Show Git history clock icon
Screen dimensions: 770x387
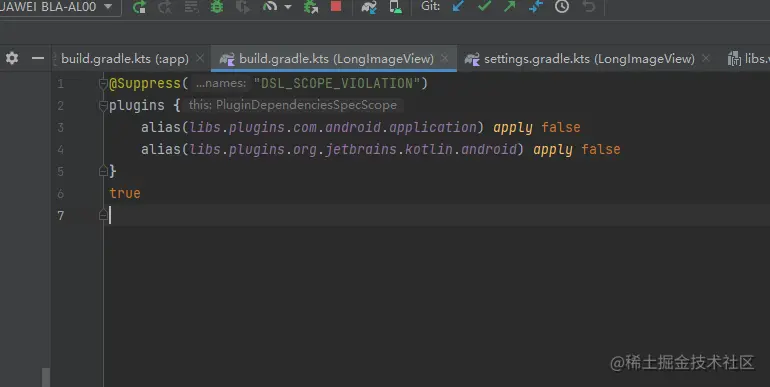tap(562, 6)
